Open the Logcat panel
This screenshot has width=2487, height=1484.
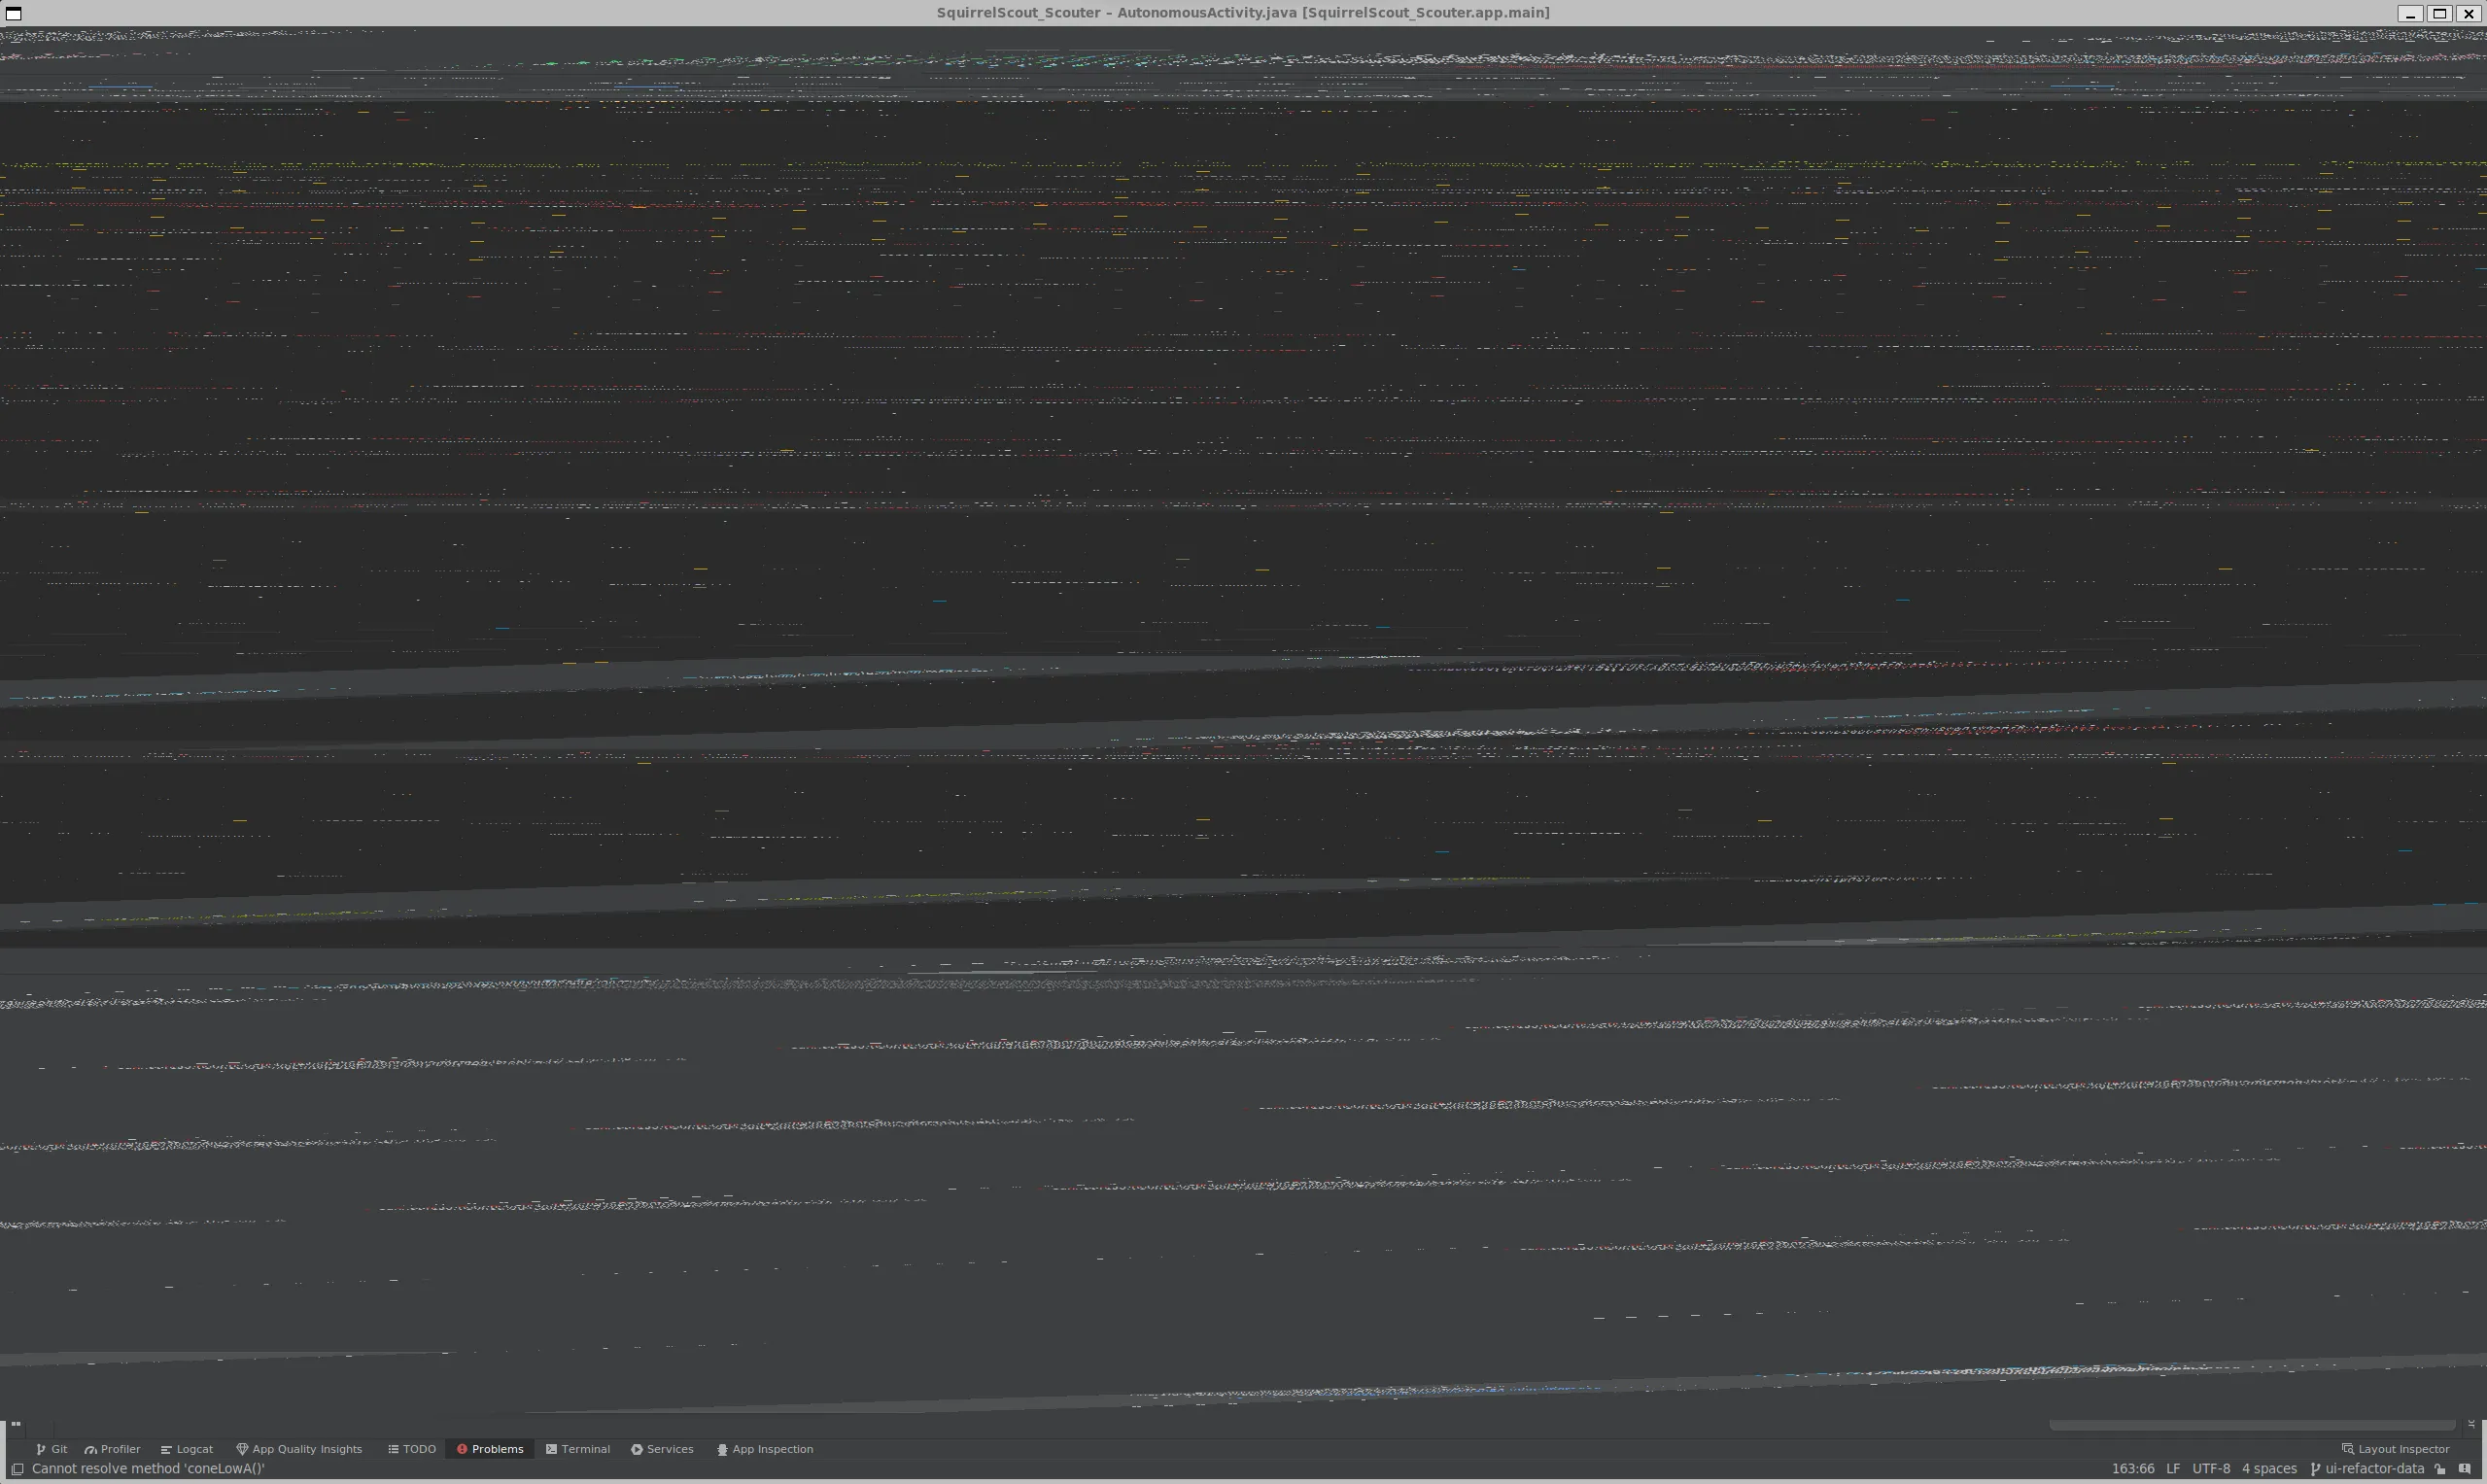tap(194, 1449)
